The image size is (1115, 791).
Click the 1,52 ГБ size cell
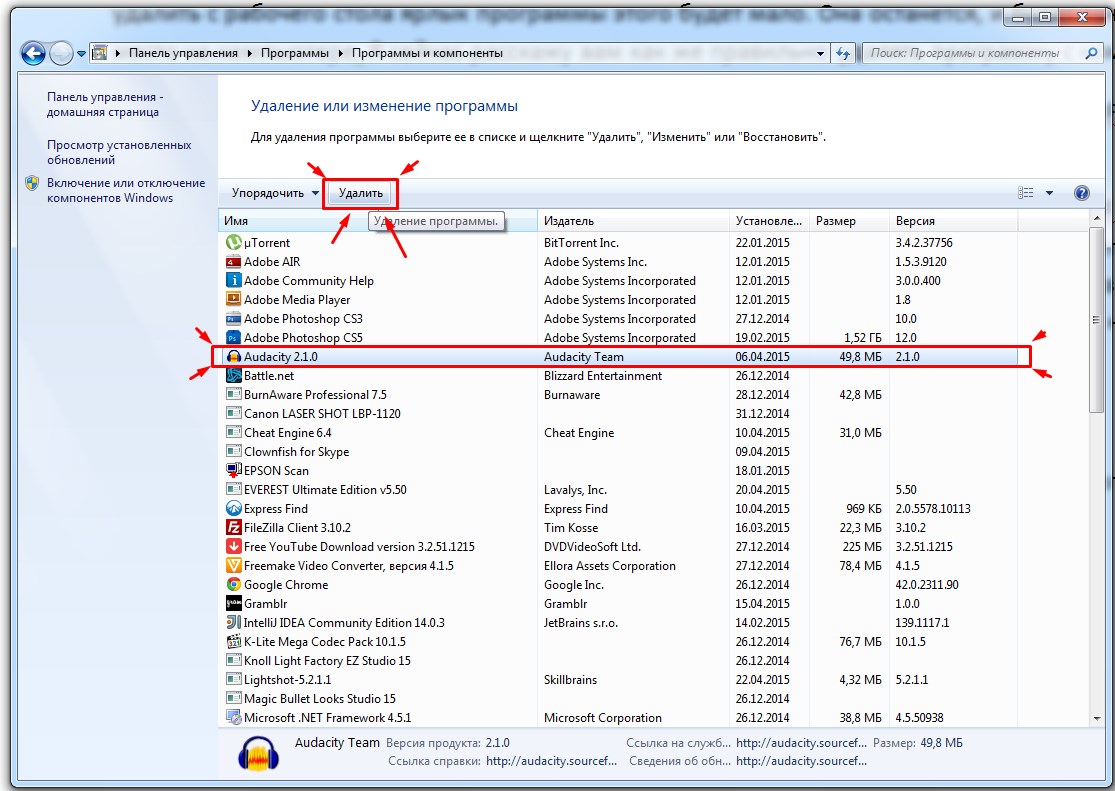click(863, 338)
